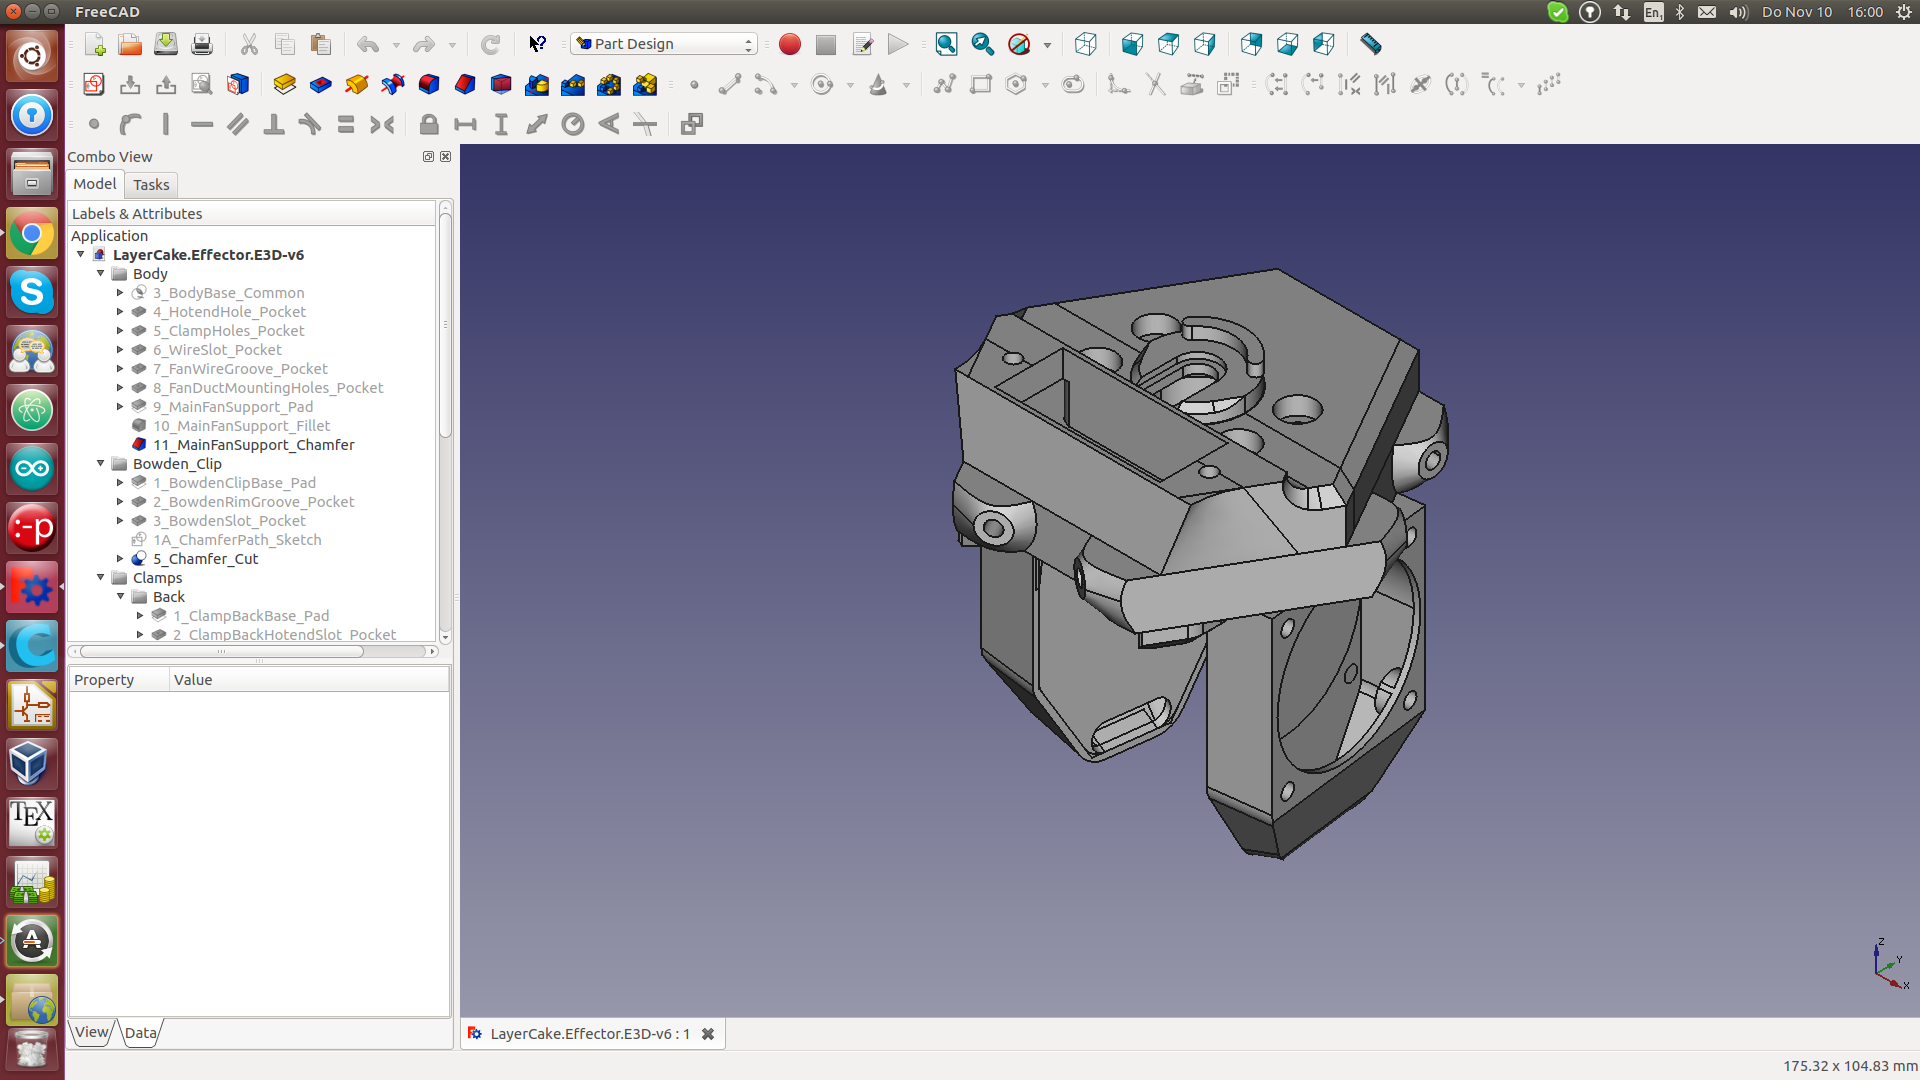Open the Measure distance ruler tool
The image size is (1920, 1080).
pos(1371,44)
